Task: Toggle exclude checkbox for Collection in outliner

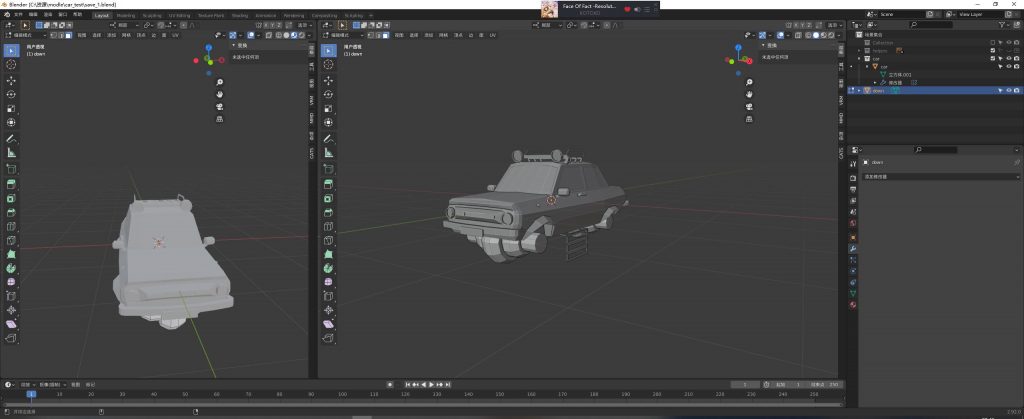Action: pos(992,42)
